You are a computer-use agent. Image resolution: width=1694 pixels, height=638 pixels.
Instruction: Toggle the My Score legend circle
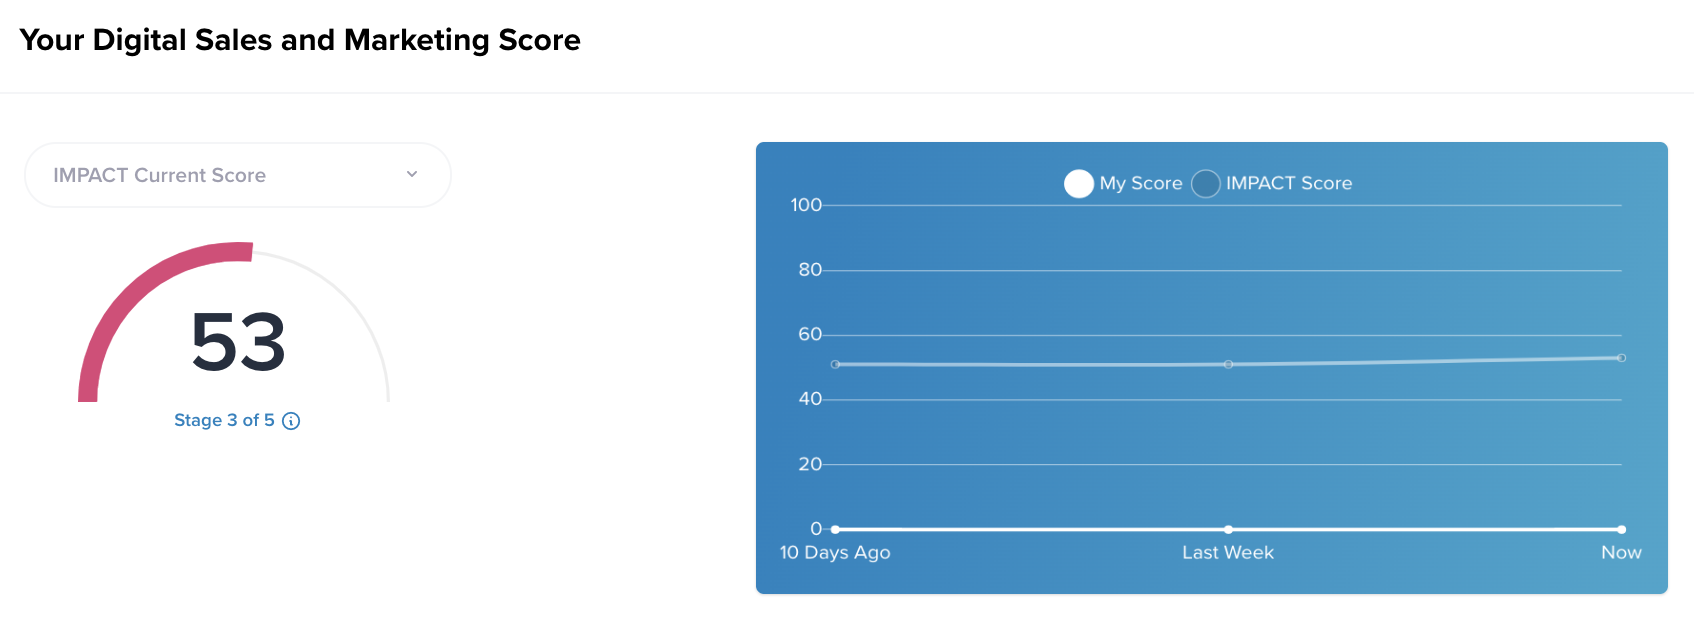coord(1079,184)
